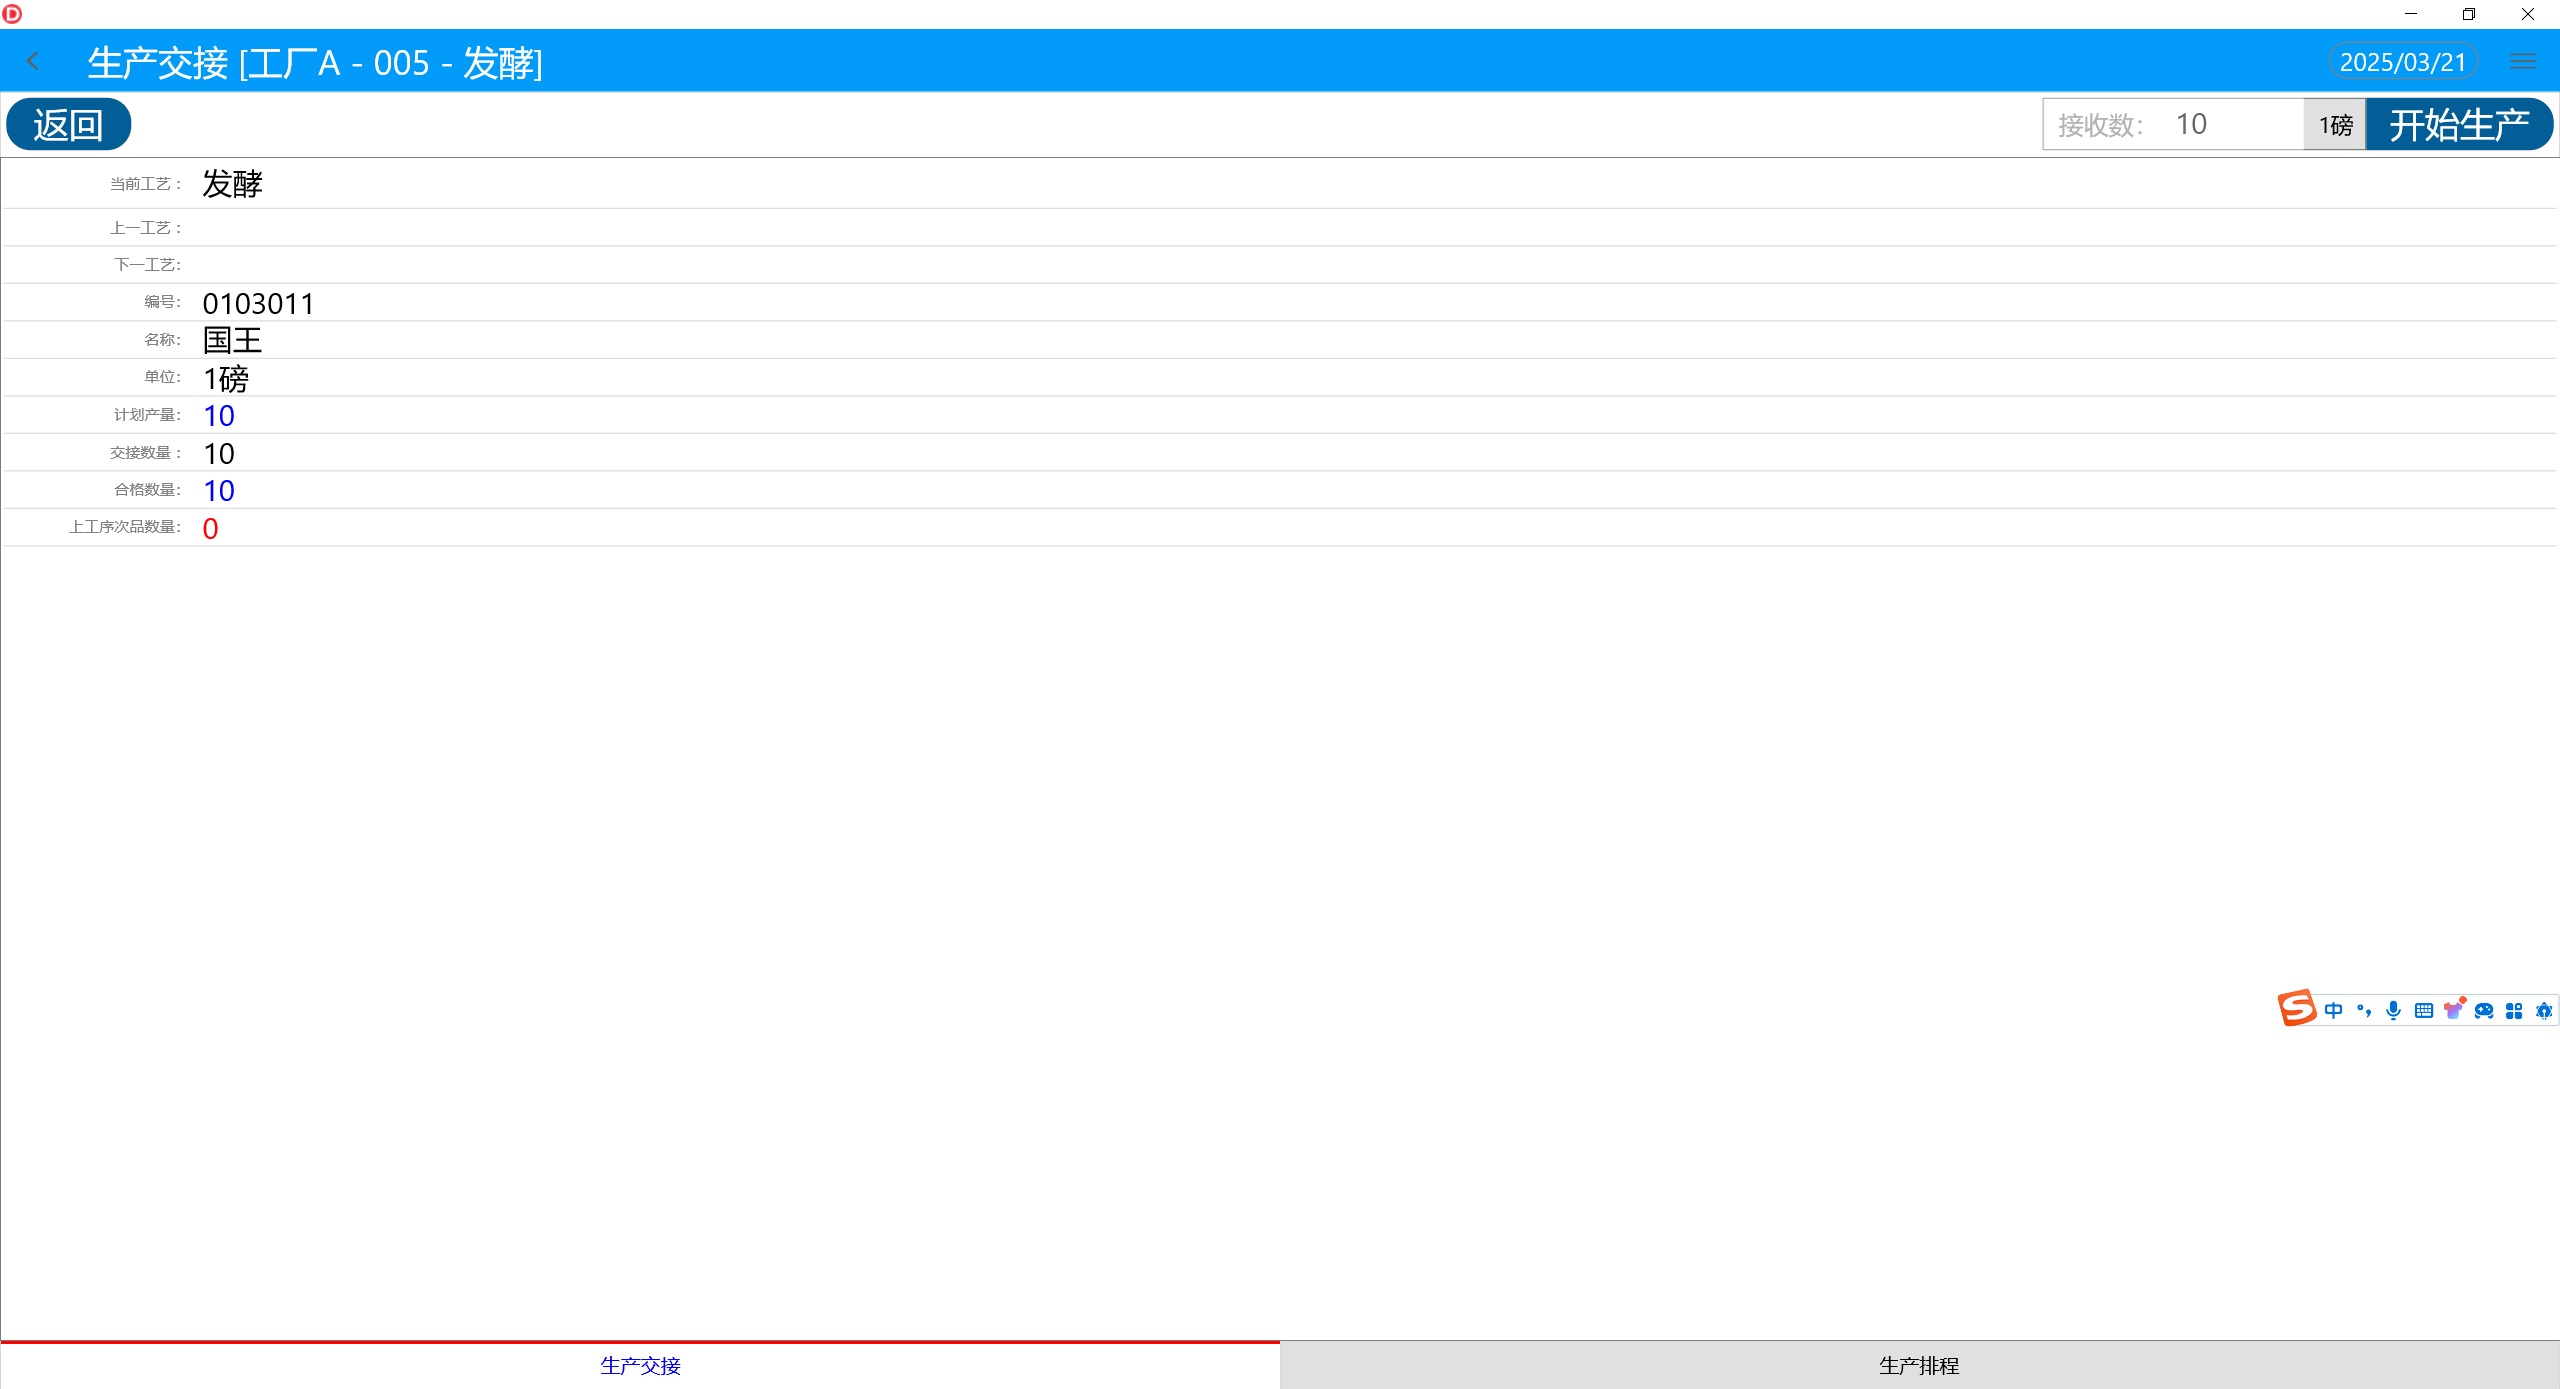Click the Sogou input method logo
This screenshot has height=1389, width=2560.
coord(2296,1009)
